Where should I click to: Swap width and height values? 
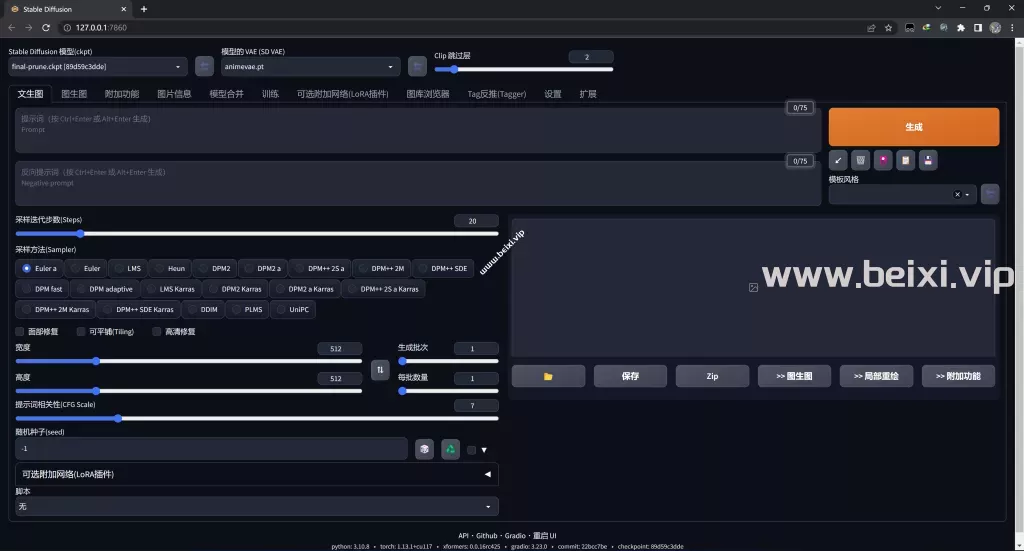380,370
